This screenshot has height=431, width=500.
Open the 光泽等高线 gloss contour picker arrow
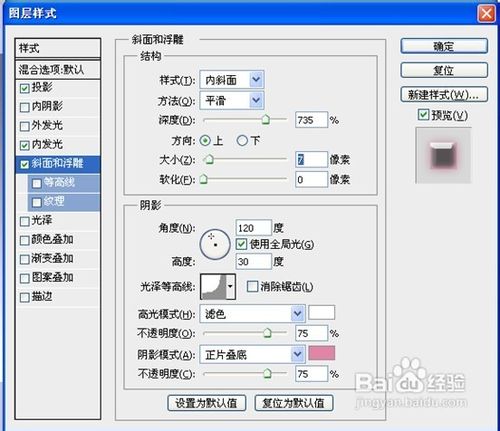coord(231,286)
